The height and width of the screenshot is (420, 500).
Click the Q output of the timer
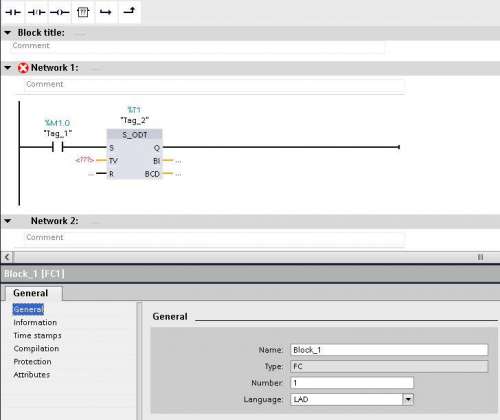pyautogui.click(x=157, y=148)
